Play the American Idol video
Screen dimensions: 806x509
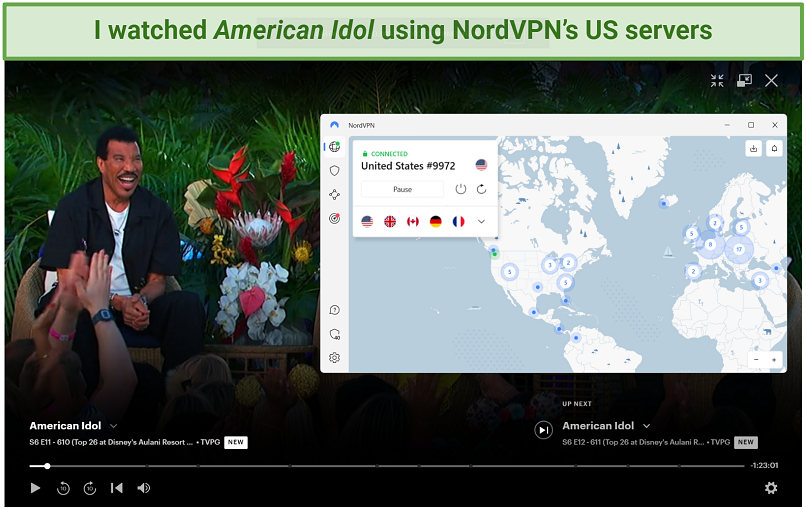click(35, 488)
